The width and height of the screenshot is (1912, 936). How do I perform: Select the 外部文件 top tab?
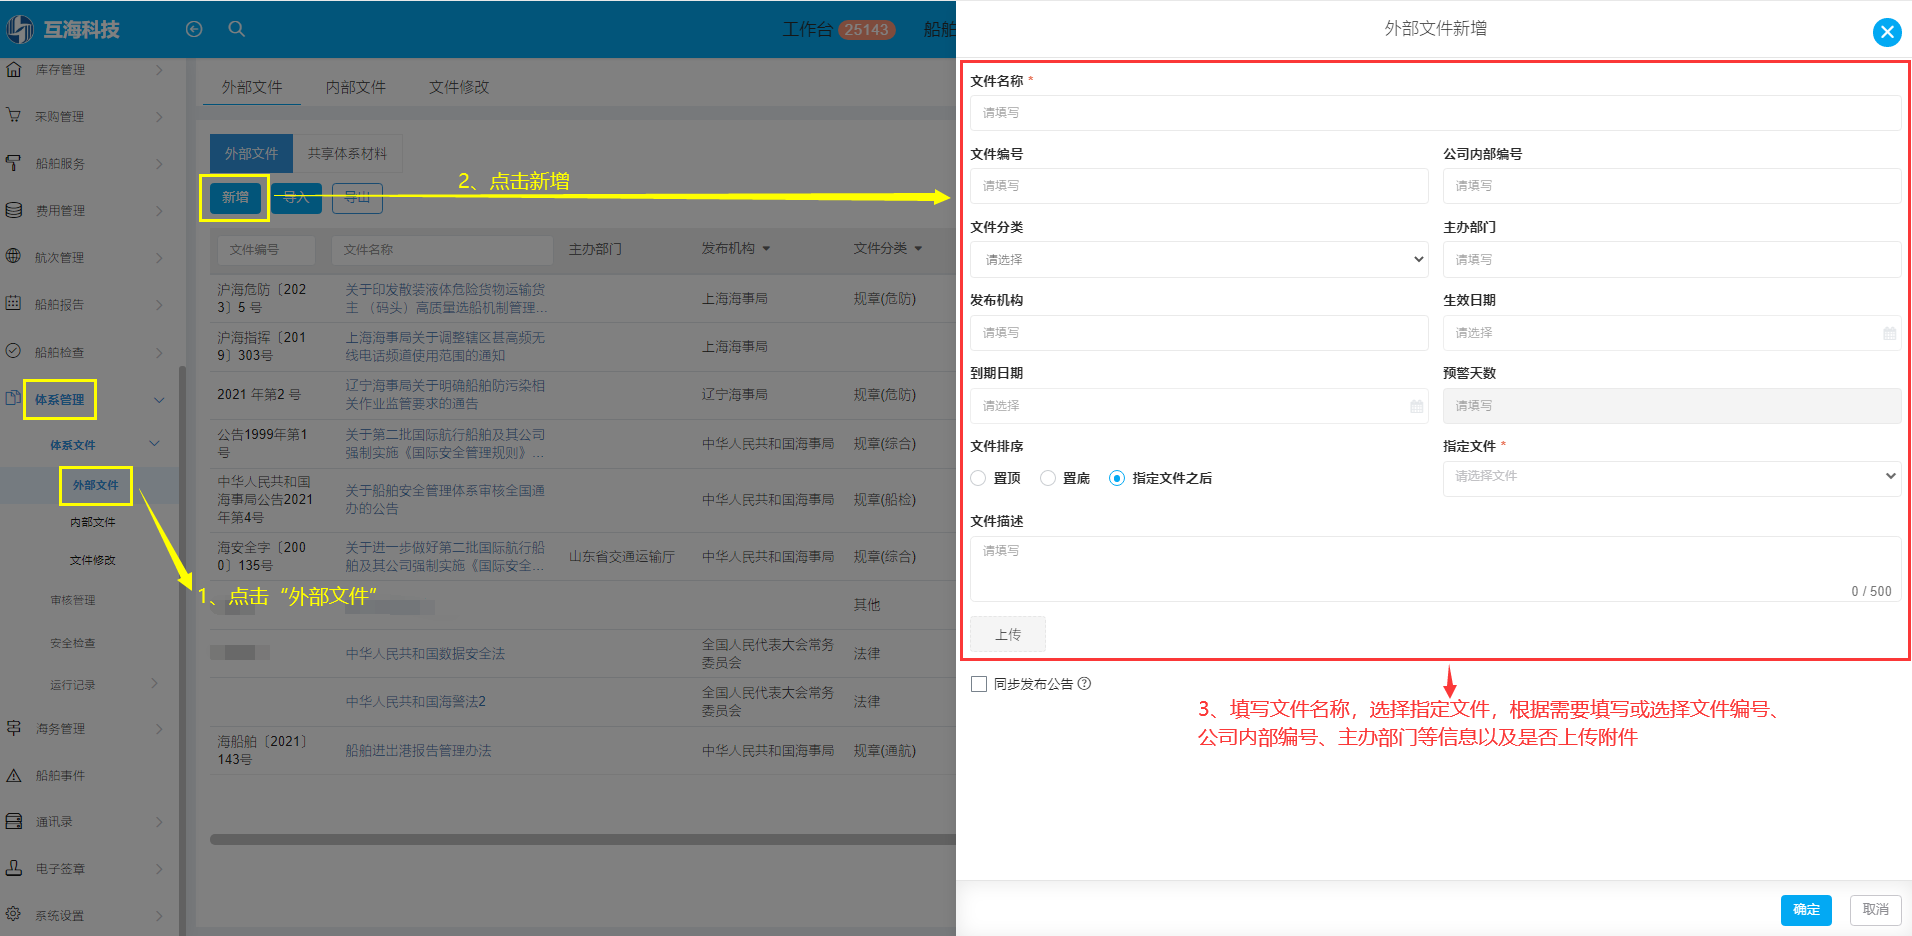coord(252,87)
